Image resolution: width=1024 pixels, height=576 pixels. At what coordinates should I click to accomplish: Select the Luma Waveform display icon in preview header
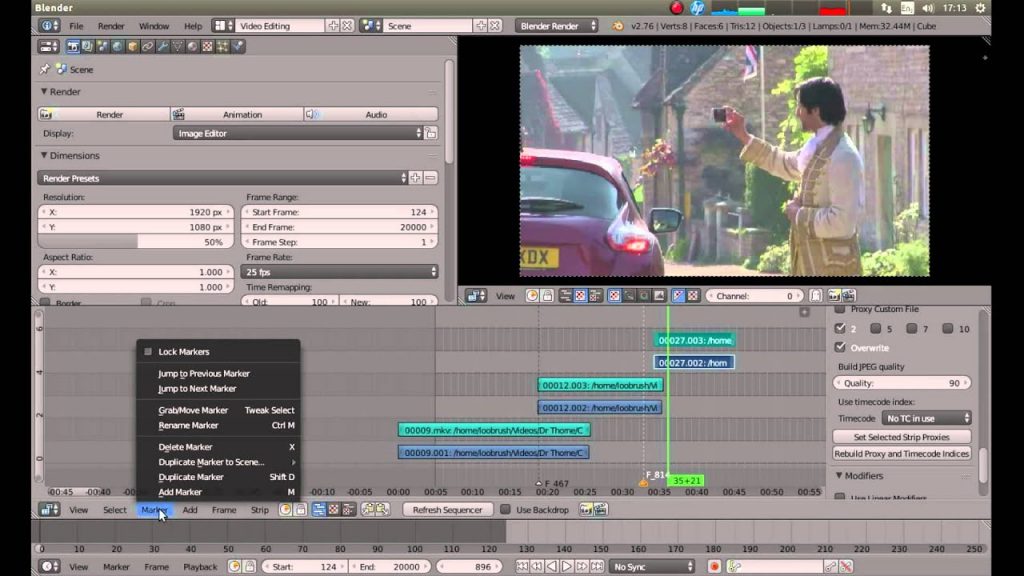click(630, 296)
